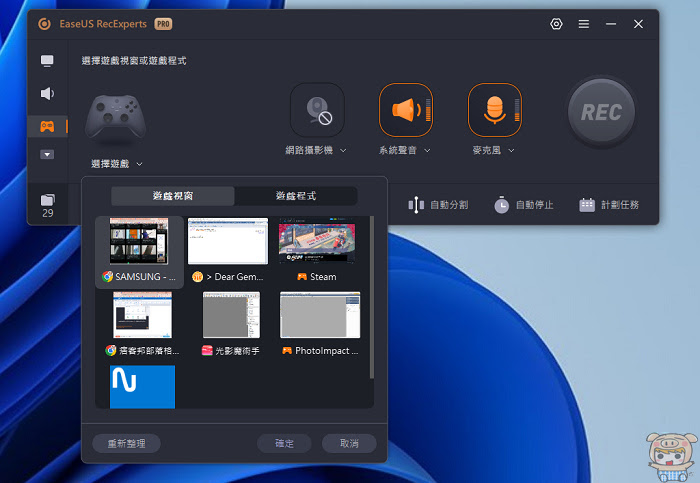The image size is (700, 483).
Task: Click the 重新整理 refresh button
Action: click(126, 443)
